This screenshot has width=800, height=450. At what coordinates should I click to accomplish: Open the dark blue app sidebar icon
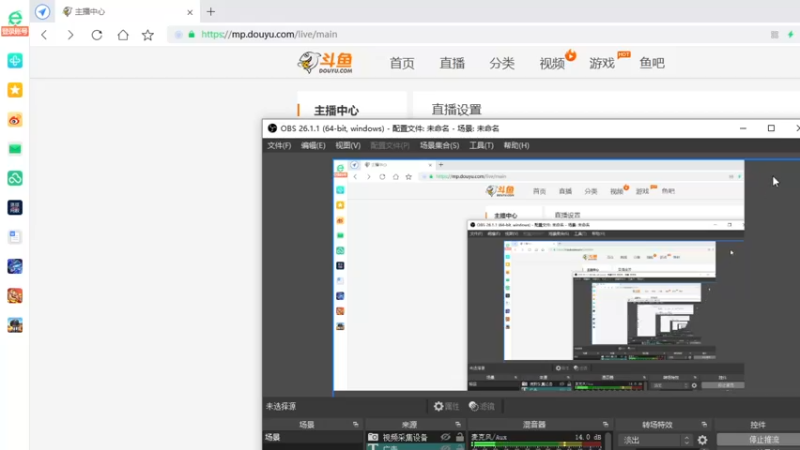pyautogui.click(x=15, y=208)
